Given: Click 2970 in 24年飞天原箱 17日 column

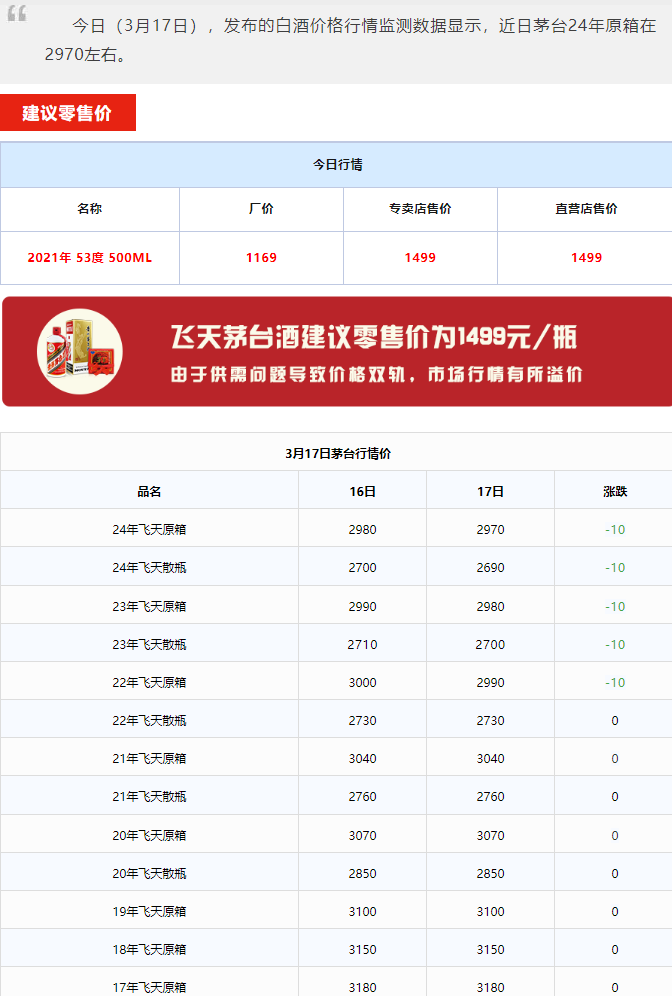Looking at the screenshot, I should [490, 530].
